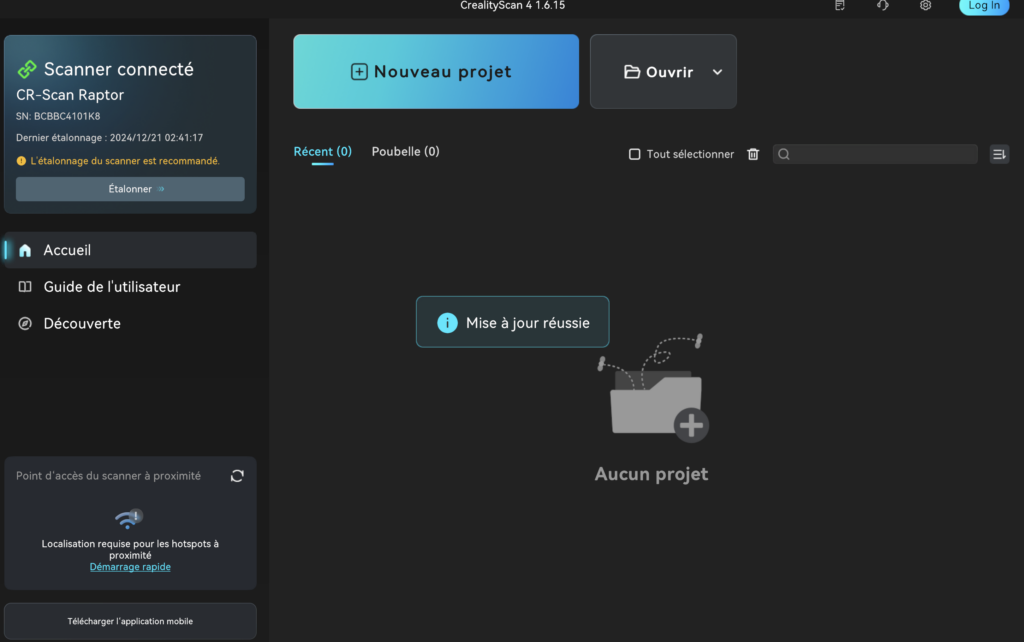Open the Démarrage rapide link
1024x642 pixels.
point(130,567)
